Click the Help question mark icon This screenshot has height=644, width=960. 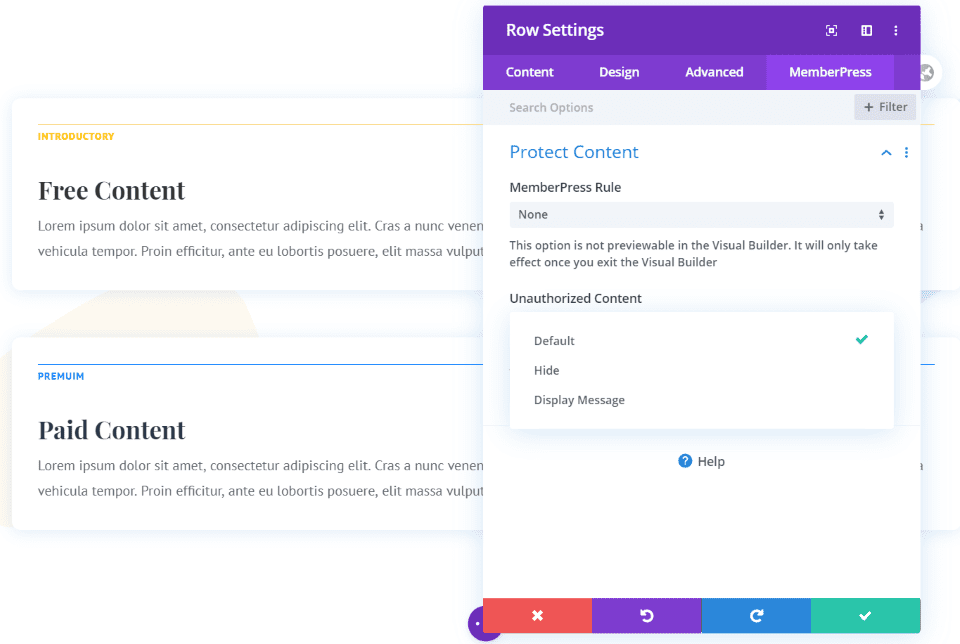(684, 461)
